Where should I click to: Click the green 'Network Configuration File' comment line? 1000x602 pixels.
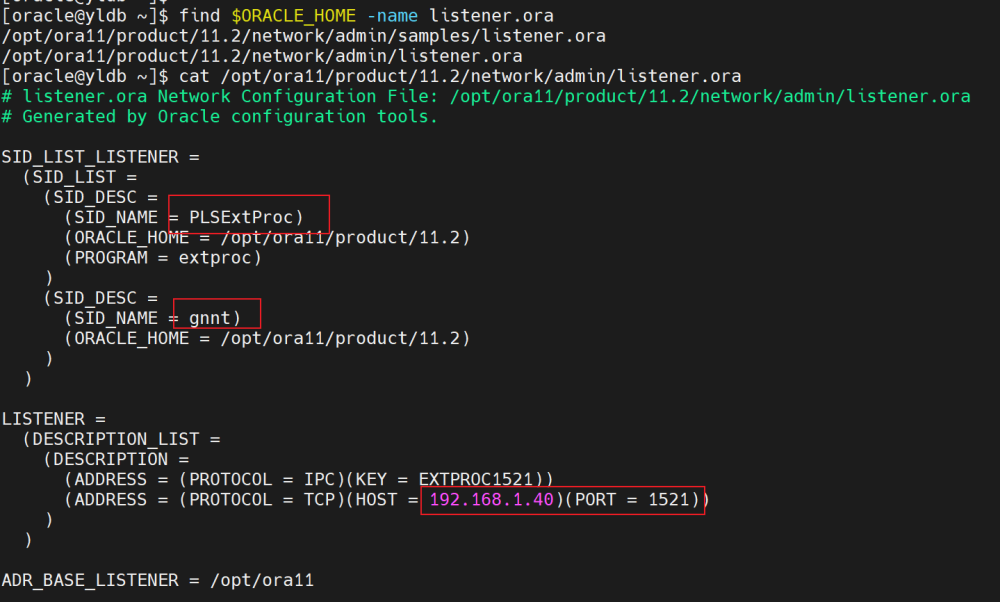(x=485, y=96)
